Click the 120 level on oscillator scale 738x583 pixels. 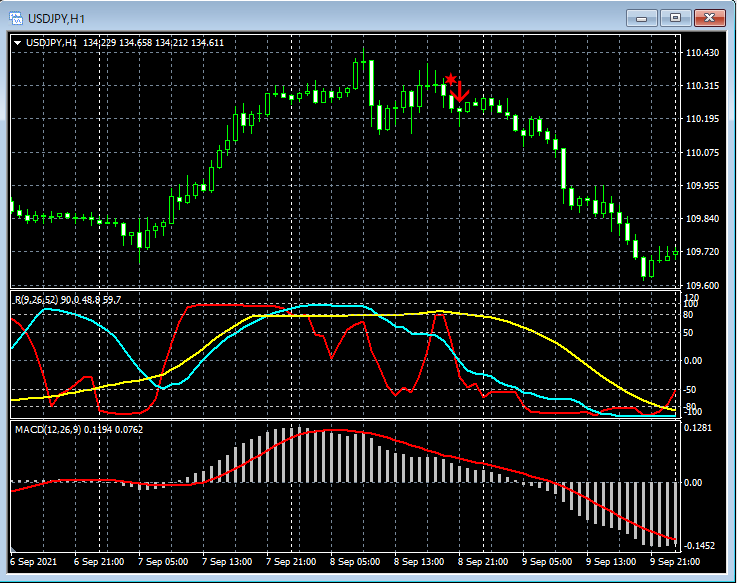[x=690, y=298]
